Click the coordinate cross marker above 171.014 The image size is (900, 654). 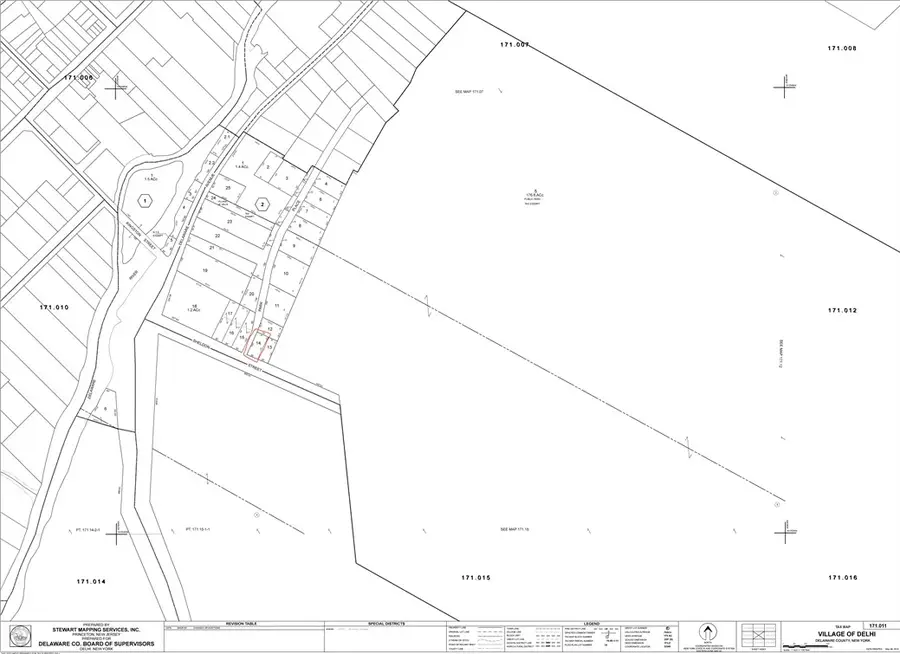[x=117, y=533]
